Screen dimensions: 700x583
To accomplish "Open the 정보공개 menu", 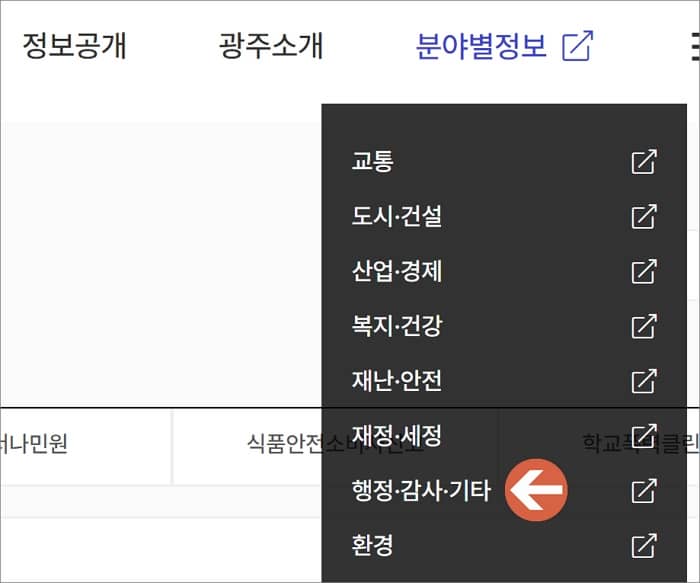I will pos(75,46).
